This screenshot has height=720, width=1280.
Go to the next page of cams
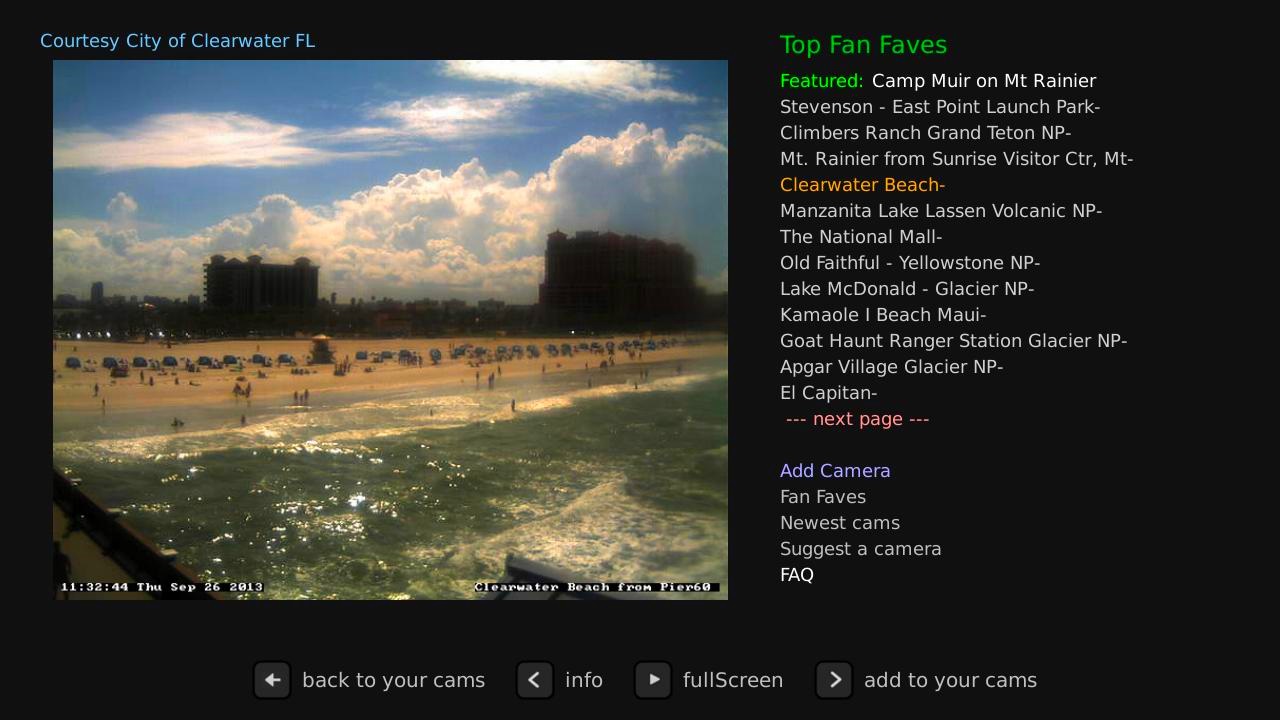click(857, 419)
